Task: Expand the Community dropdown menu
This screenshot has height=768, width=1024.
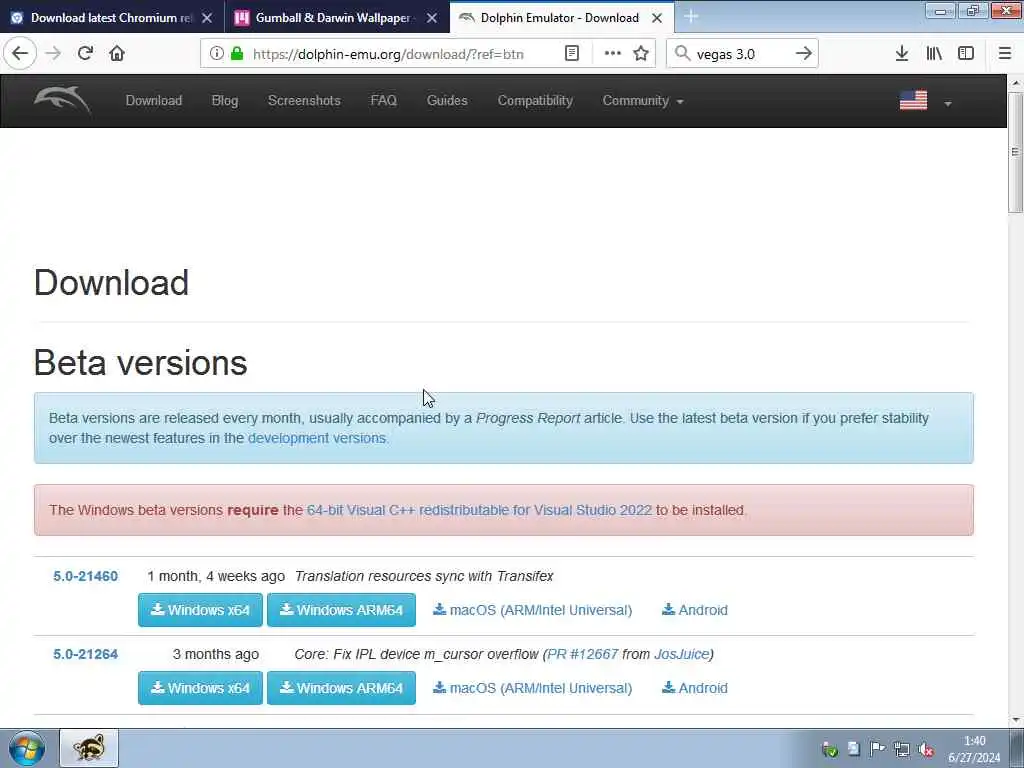Action: click(x=643, y=101)
